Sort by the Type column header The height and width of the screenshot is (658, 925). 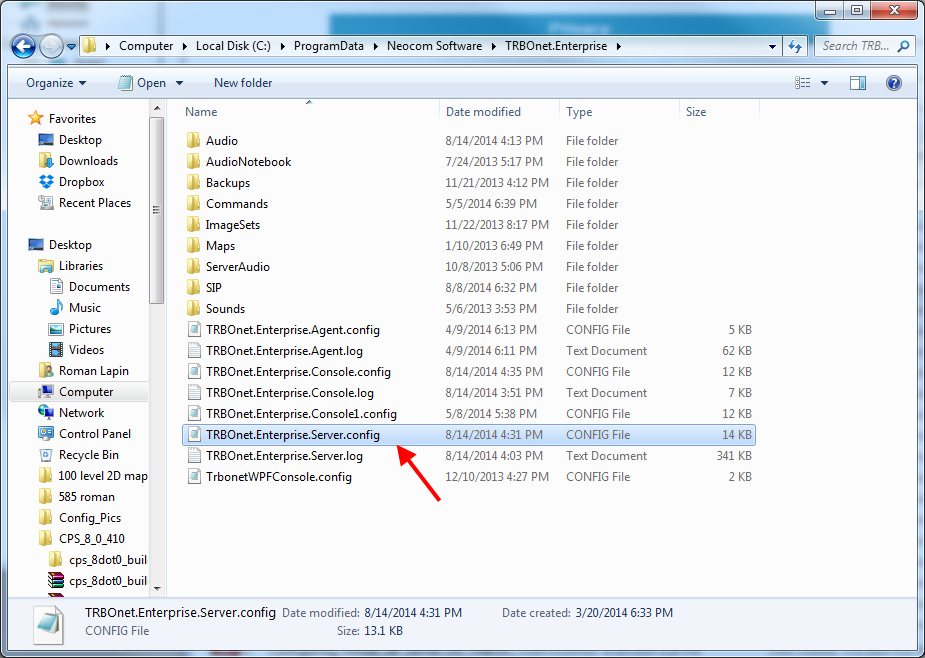pyautogui.click(x=579, y=112)
